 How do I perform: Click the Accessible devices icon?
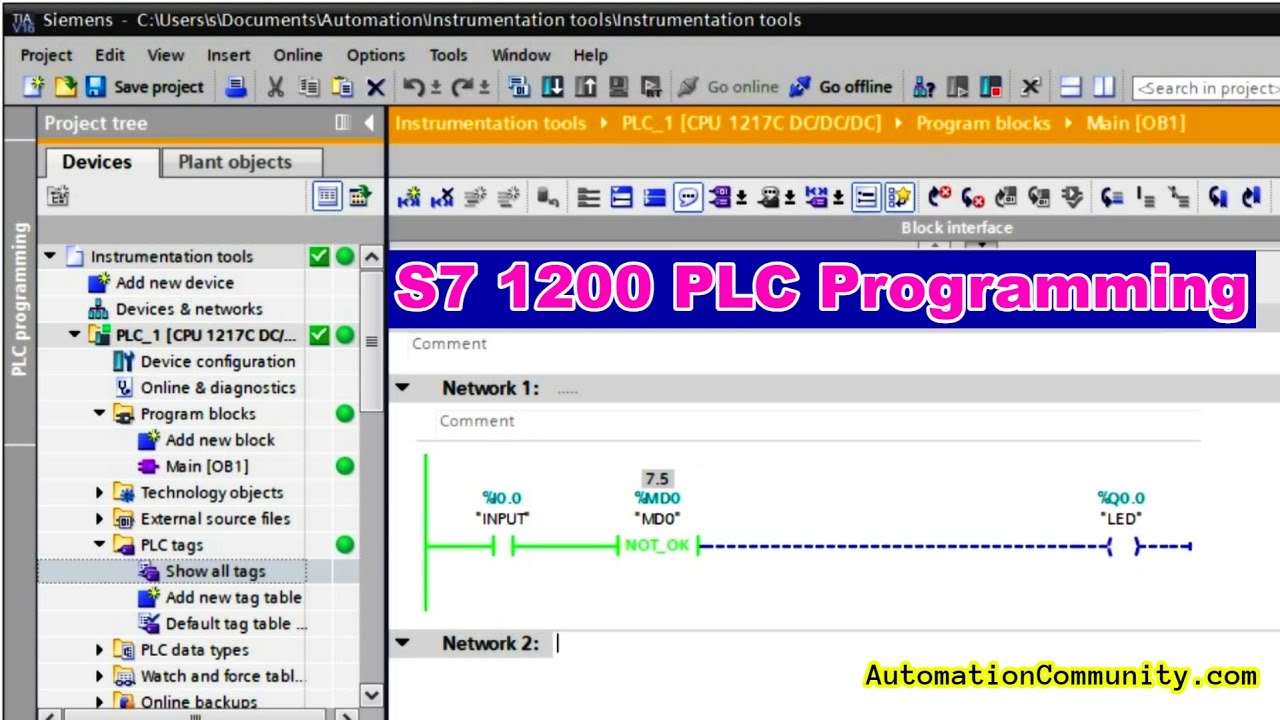pos(924,87)
